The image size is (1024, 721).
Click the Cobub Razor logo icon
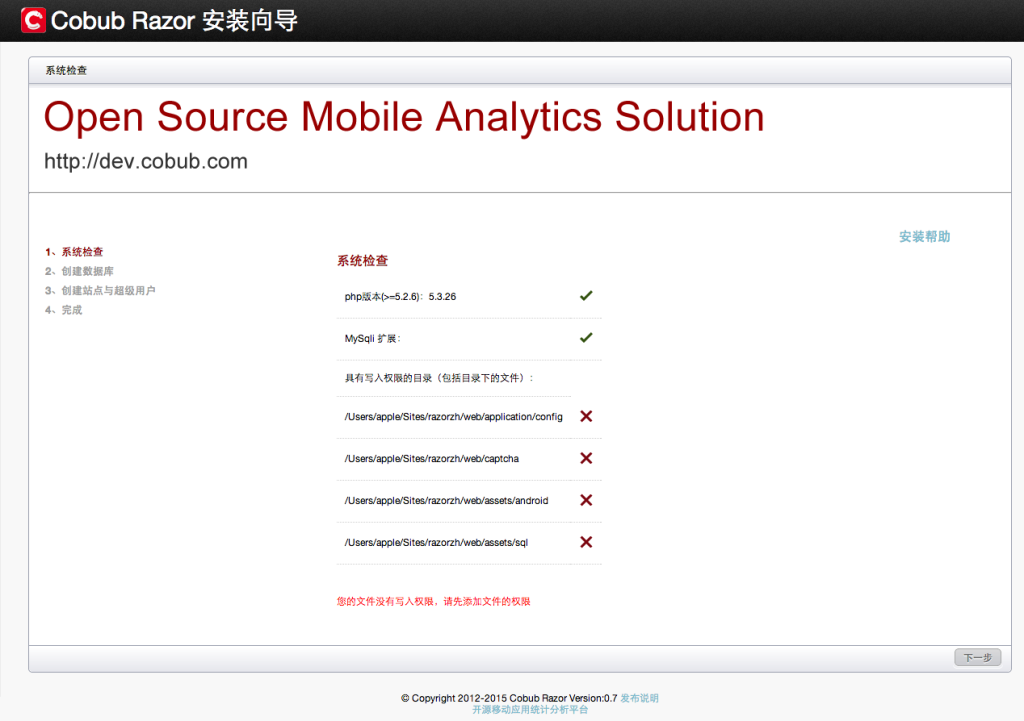tap(33, 20)
